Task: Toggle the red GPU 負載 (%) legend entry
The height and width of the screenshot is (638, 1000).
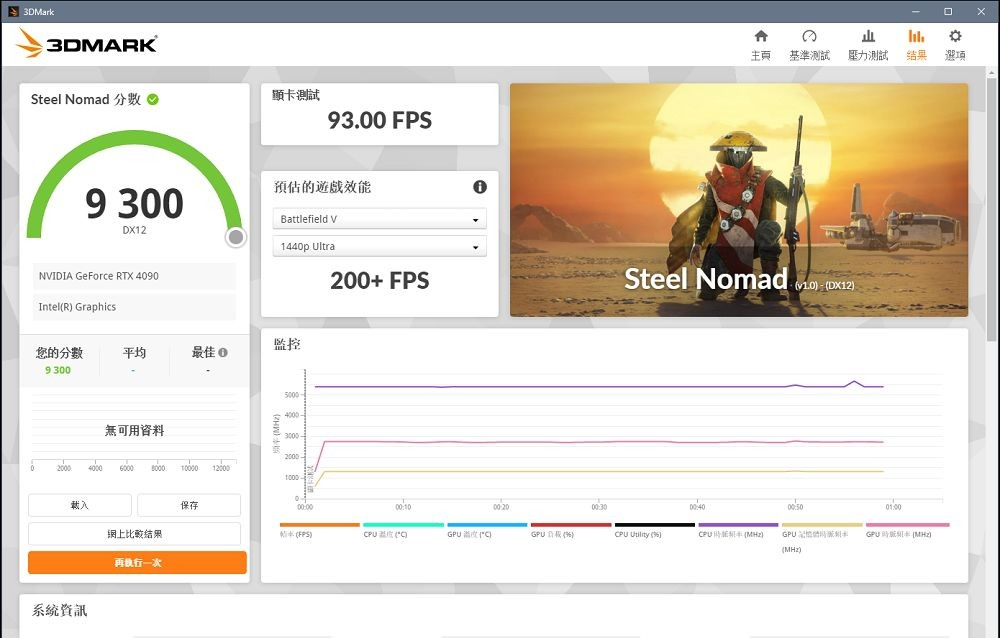Action: 571,531
